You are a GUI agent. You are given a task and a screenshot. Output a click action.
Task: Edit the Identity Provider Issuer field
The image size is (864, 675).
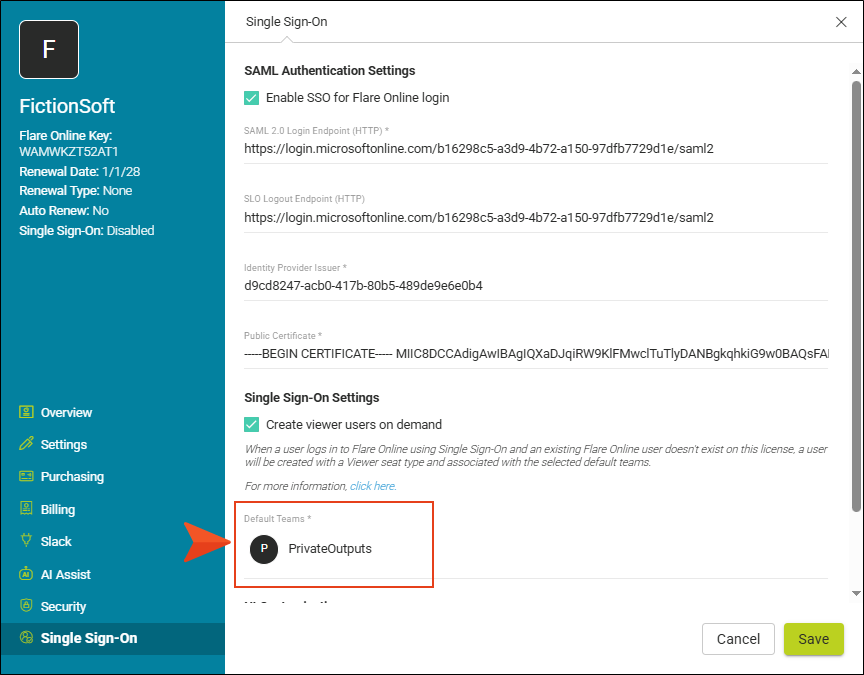tap(536, 286)
